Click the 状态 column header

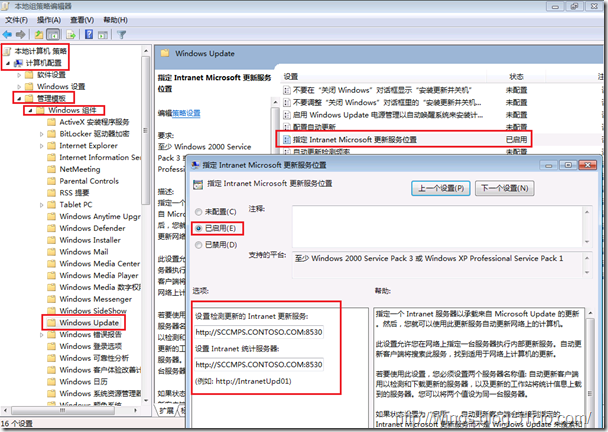[x=516, y=76]
